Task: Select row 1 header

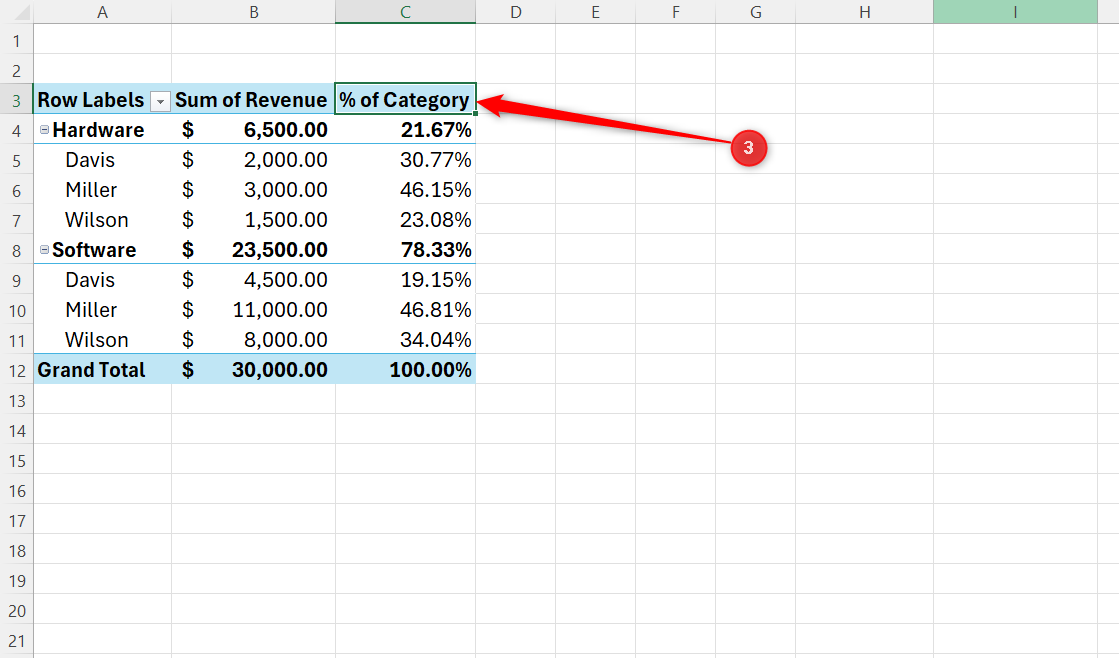Action: (x=16, y=40)
